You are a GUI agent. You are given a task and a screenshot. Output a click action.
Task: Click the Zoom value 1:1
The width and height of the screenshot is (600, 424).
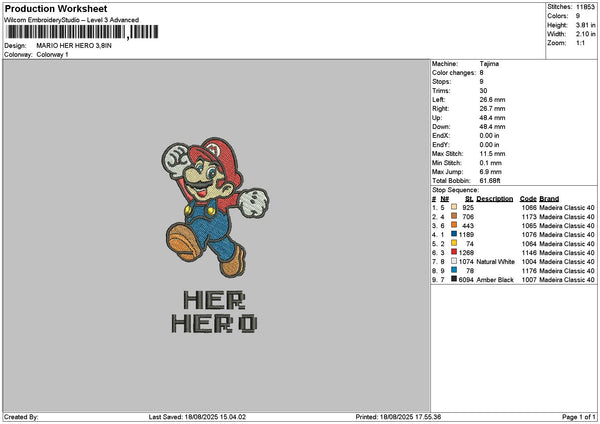pyautogui.click(x=580, y=43)
